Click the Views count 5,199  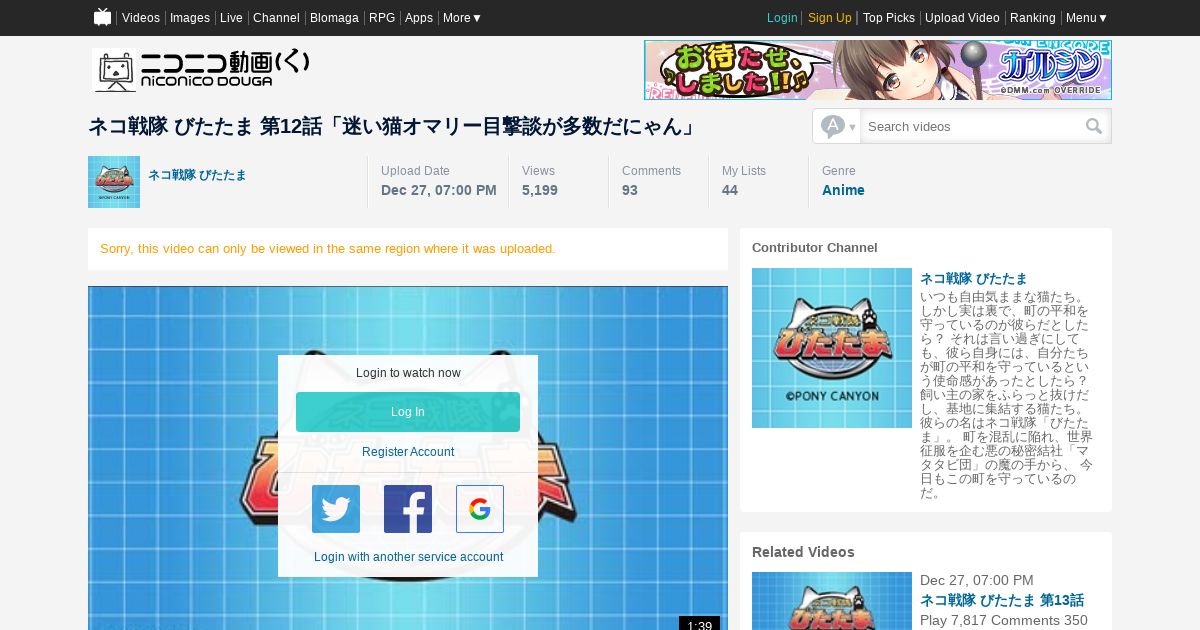pyautogui.click(x=540, y=190)
